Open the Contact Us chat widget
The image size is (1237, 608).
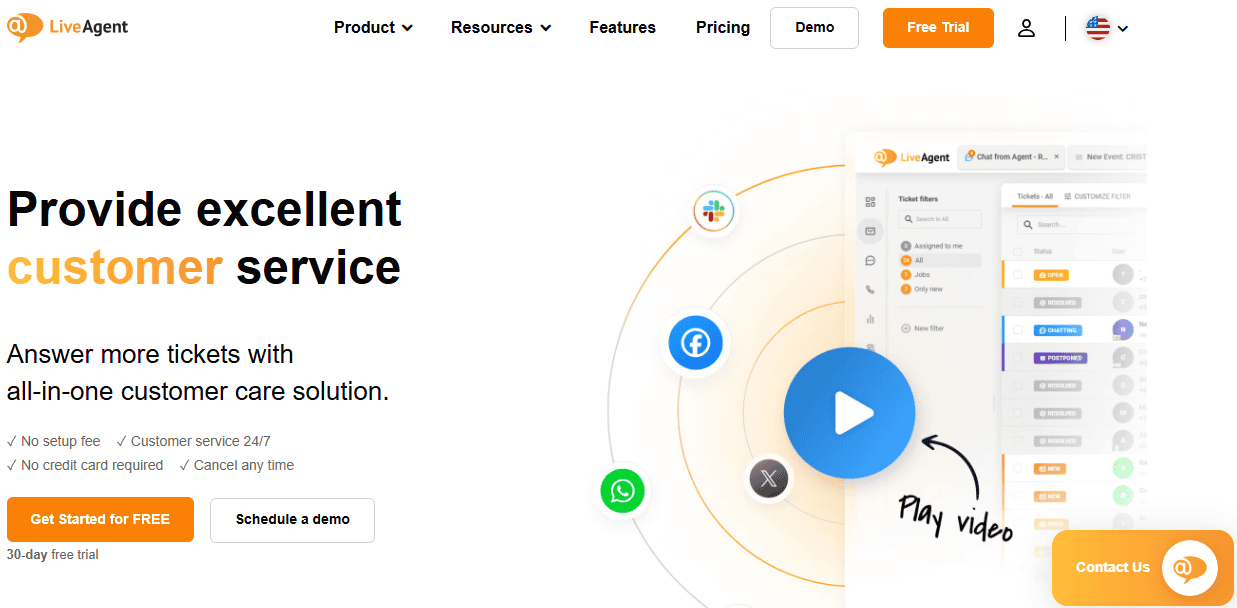1141,567
